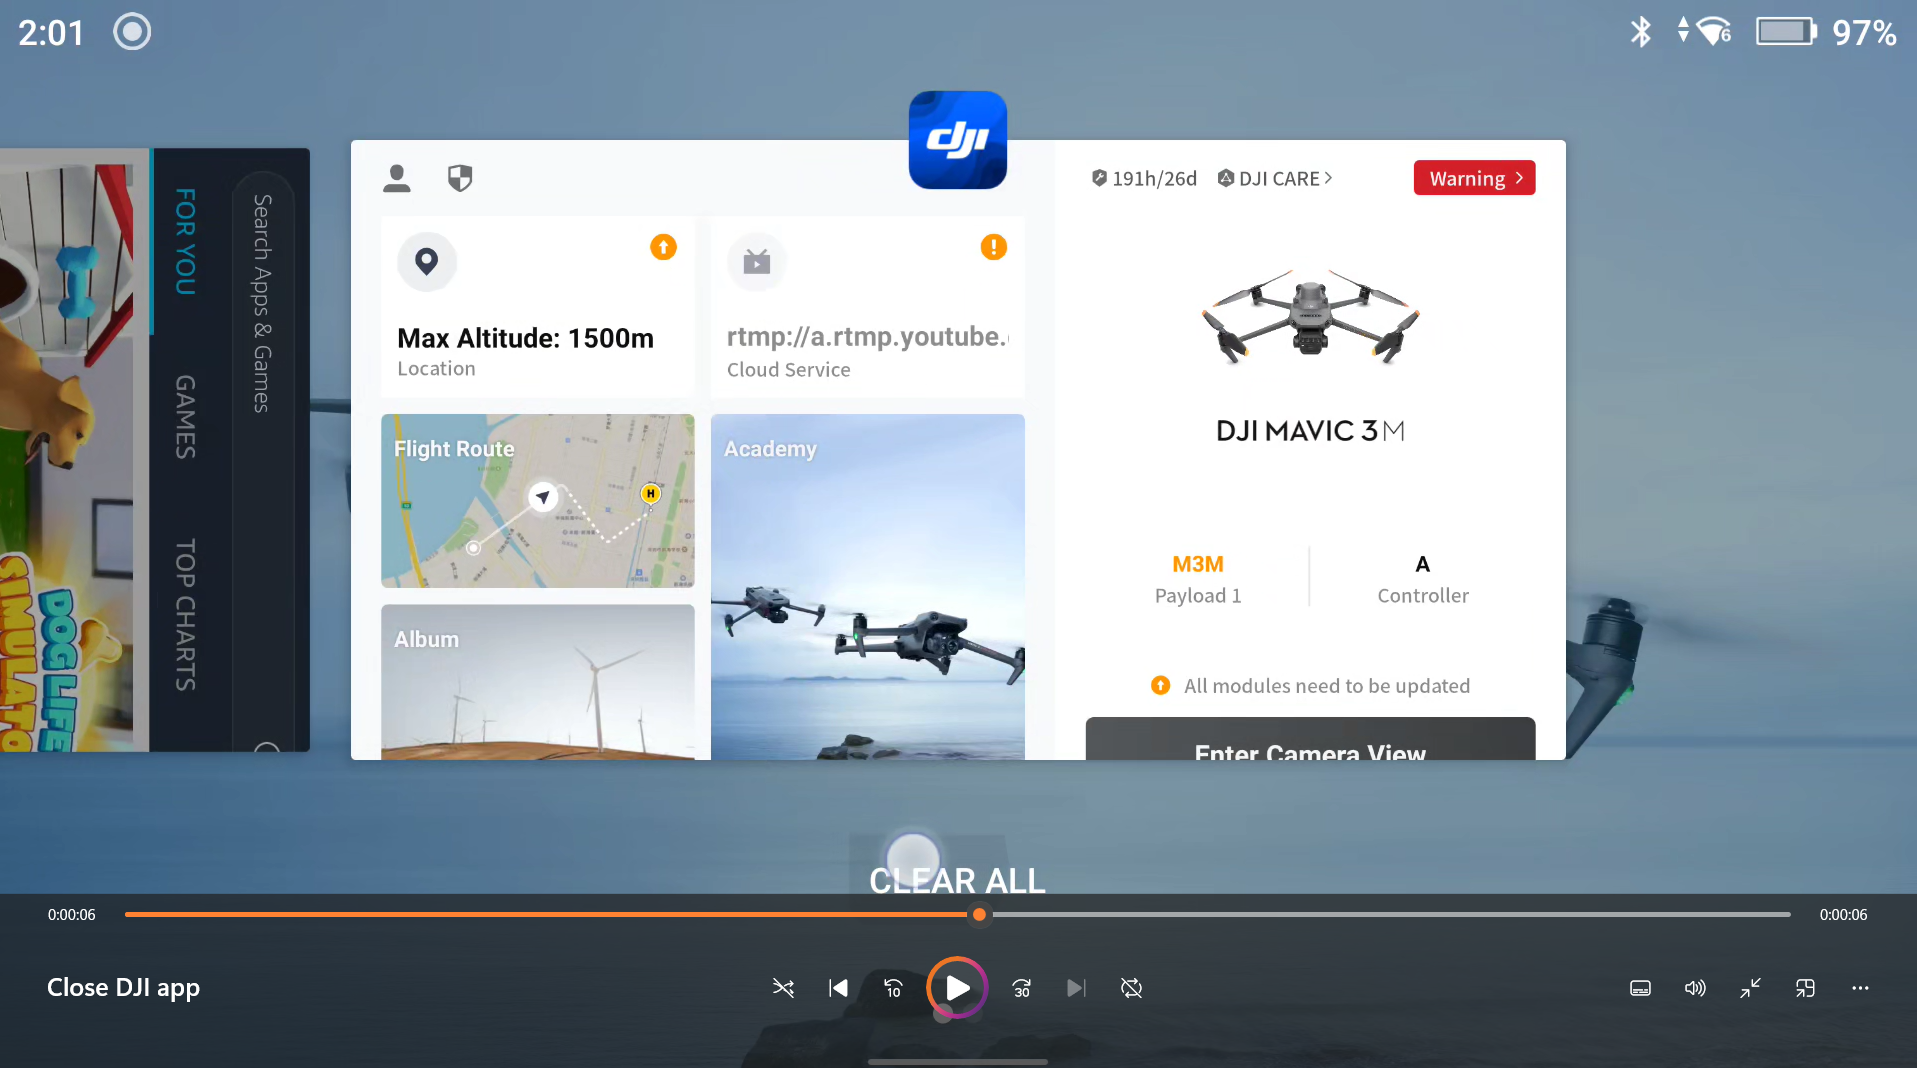The width and height of the screenshot is (1917, 1068).
Task: Open the rtmp Cloud Service card
Action: point(868,307)
